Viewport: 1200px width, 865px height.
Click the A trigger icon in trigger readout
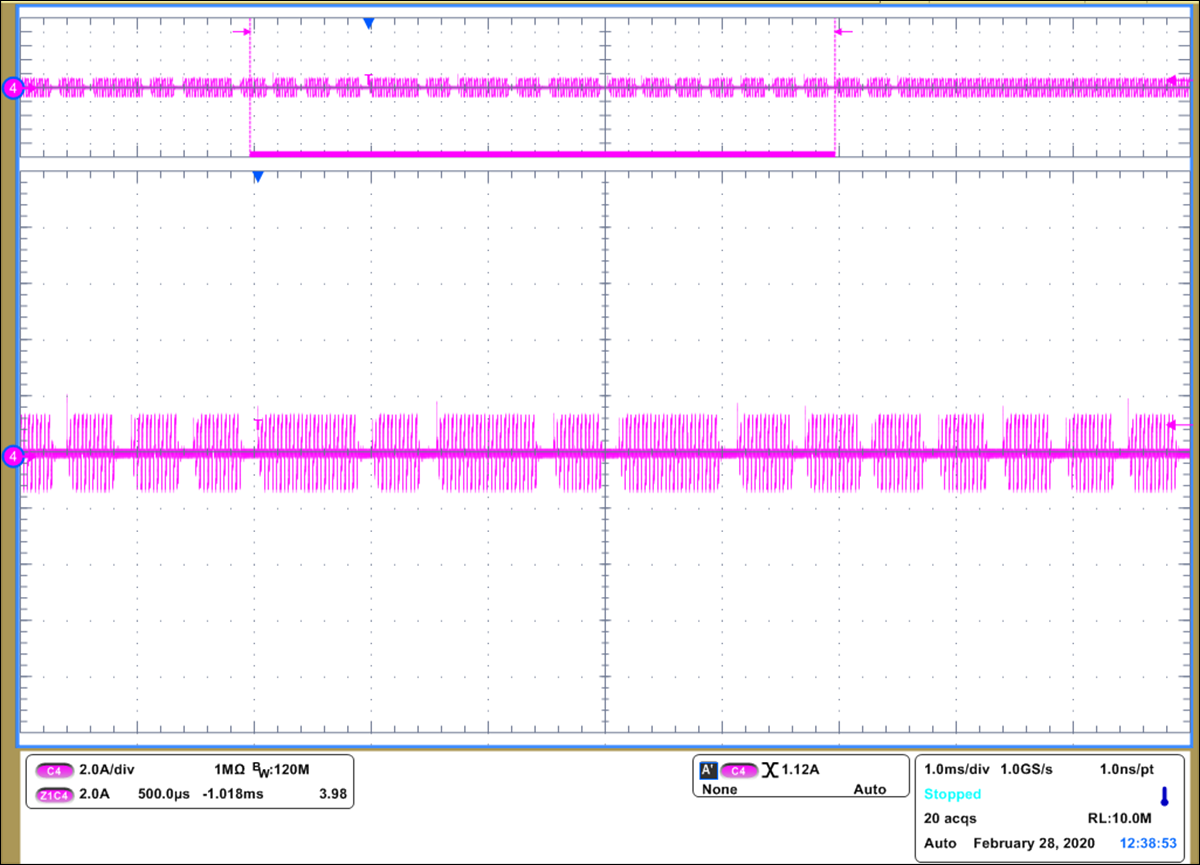(x=707, y=770)
